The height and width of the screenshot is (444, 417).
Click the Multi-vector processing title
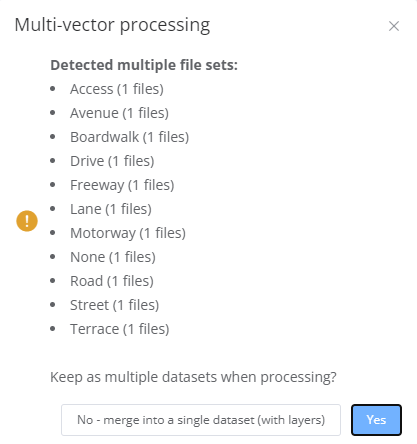pos(112,25)
